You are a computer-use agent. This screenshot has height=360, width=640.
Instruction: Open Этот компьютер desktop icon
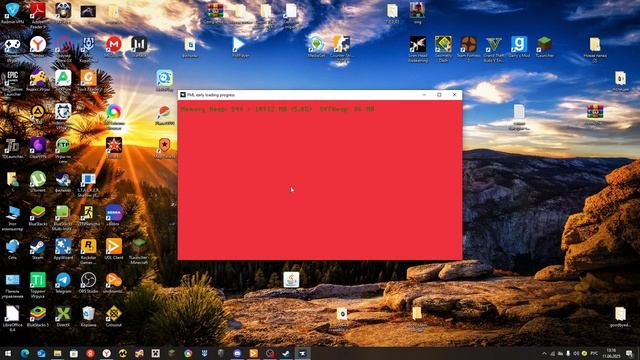[12, 218]
